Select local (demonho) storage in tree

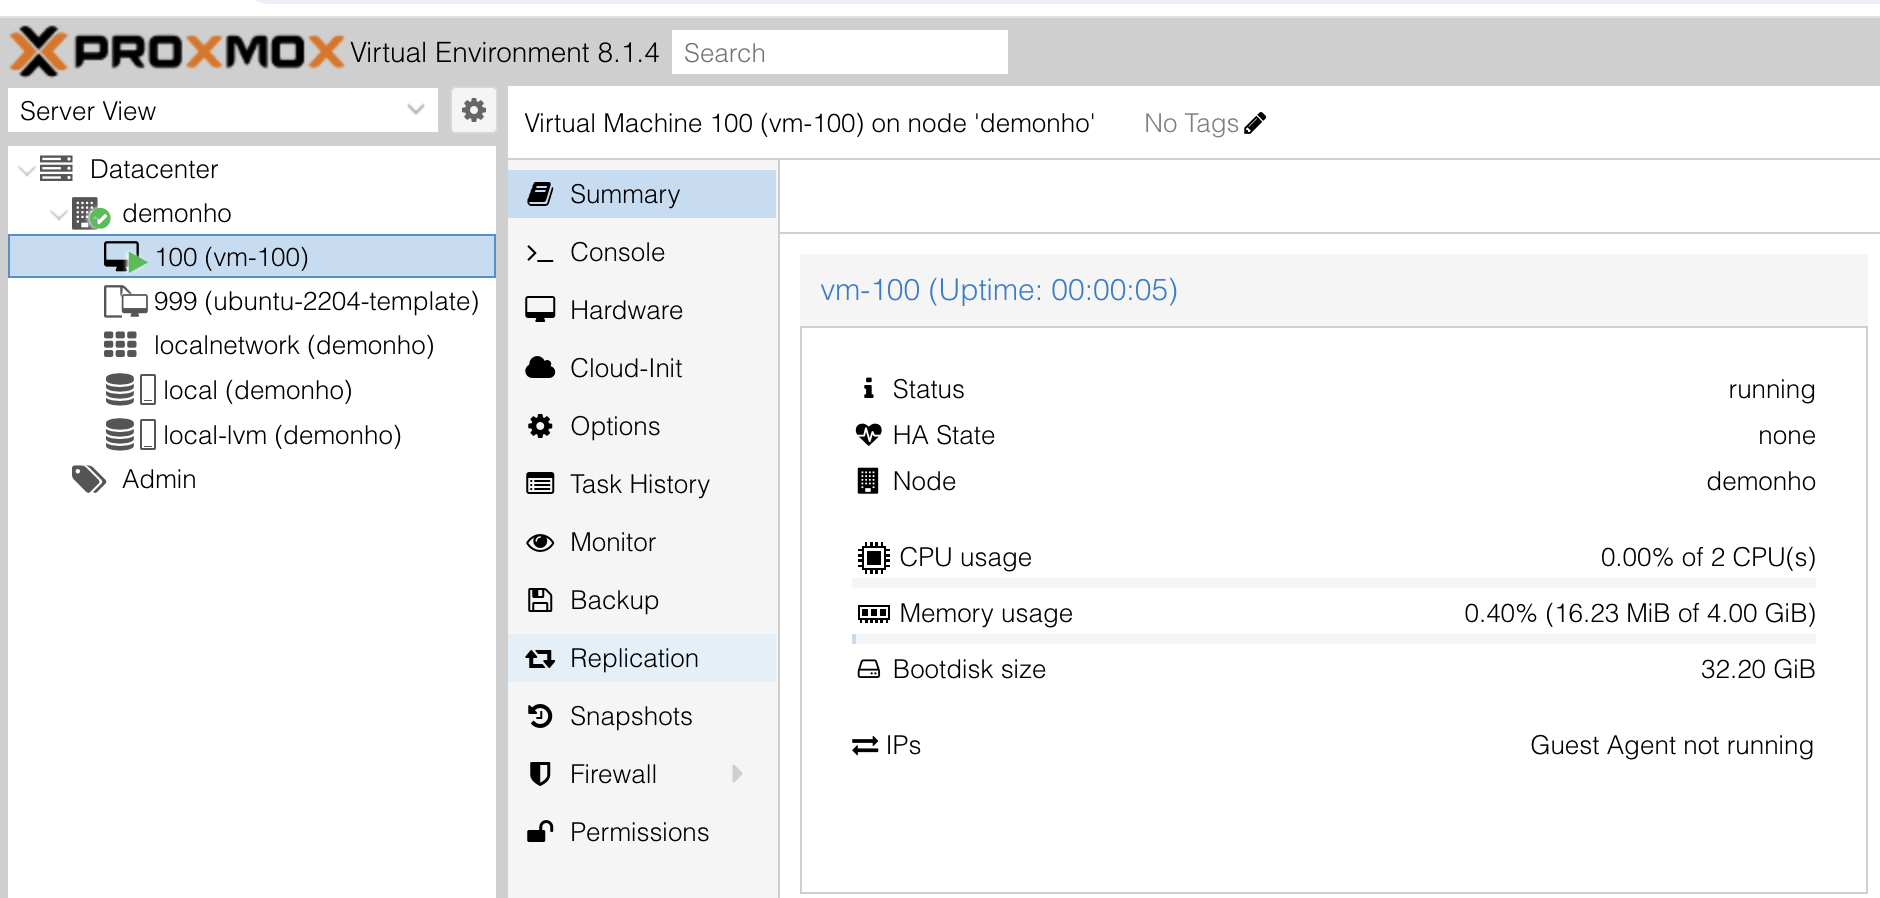pos(257,390)
